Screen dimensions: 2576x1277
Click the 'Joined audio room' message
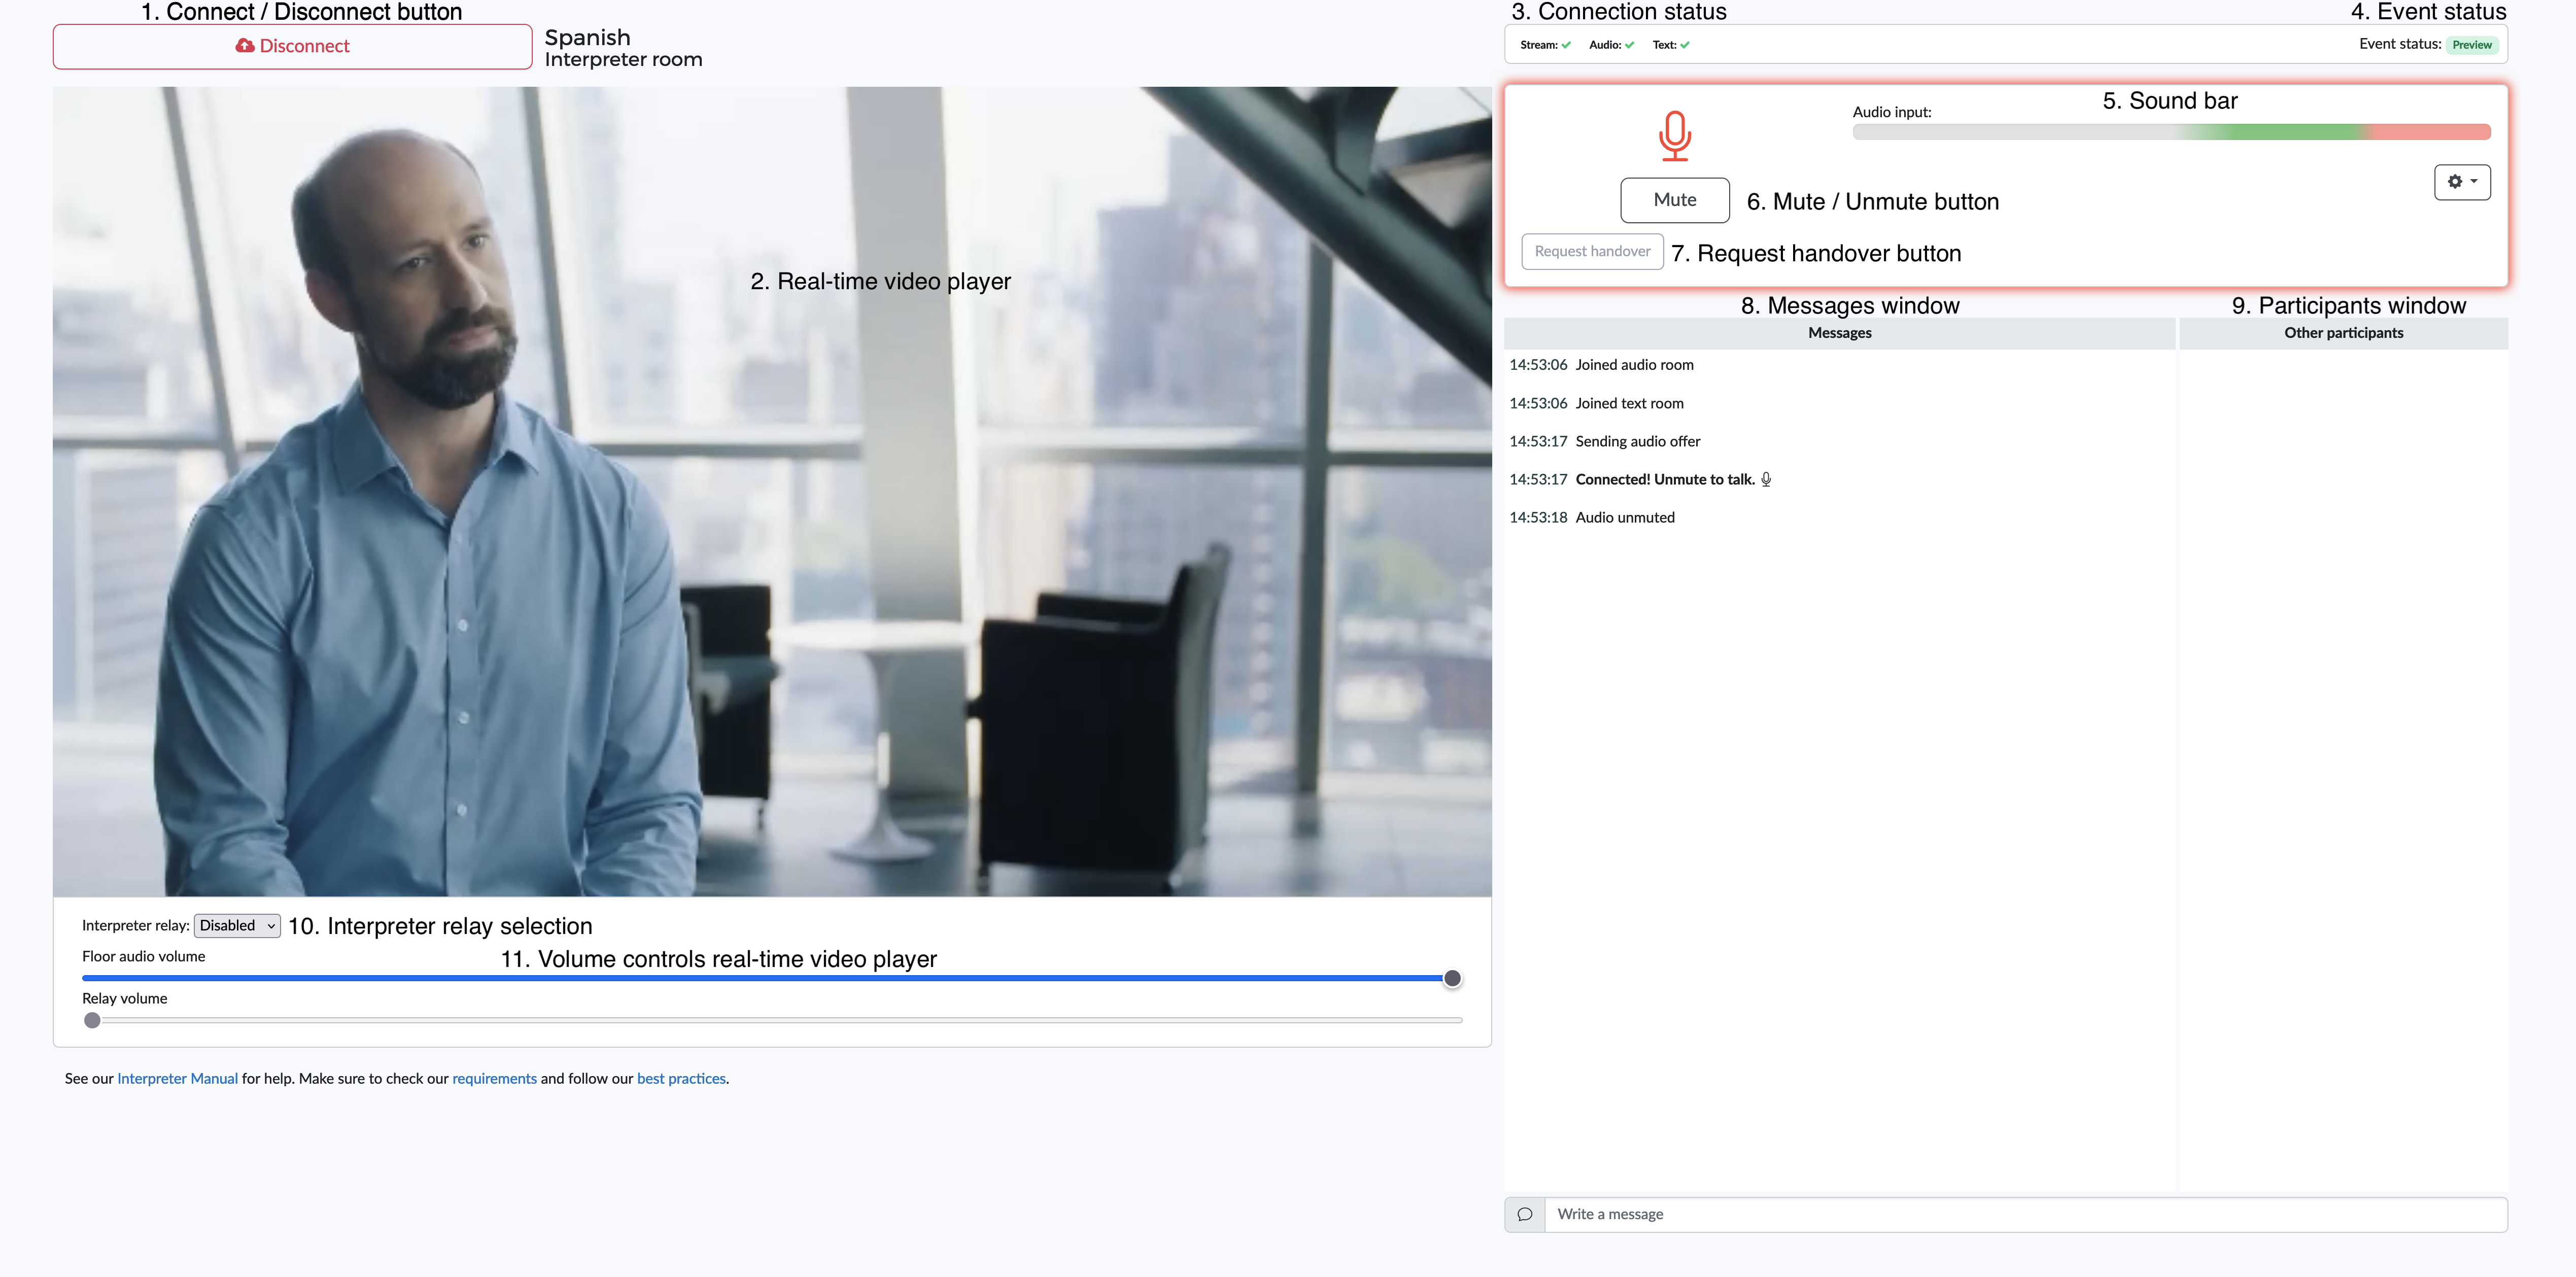point(1634,365)
